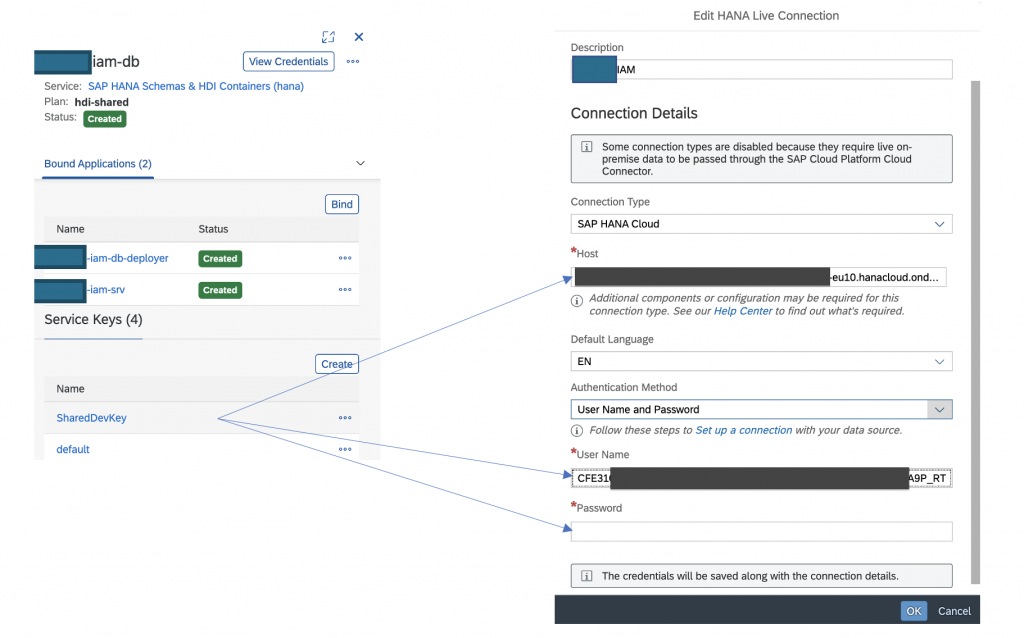The width and height of the screenshot is (1024, 638).
Task: Click the Description input field
Action: tap(761, 69)
